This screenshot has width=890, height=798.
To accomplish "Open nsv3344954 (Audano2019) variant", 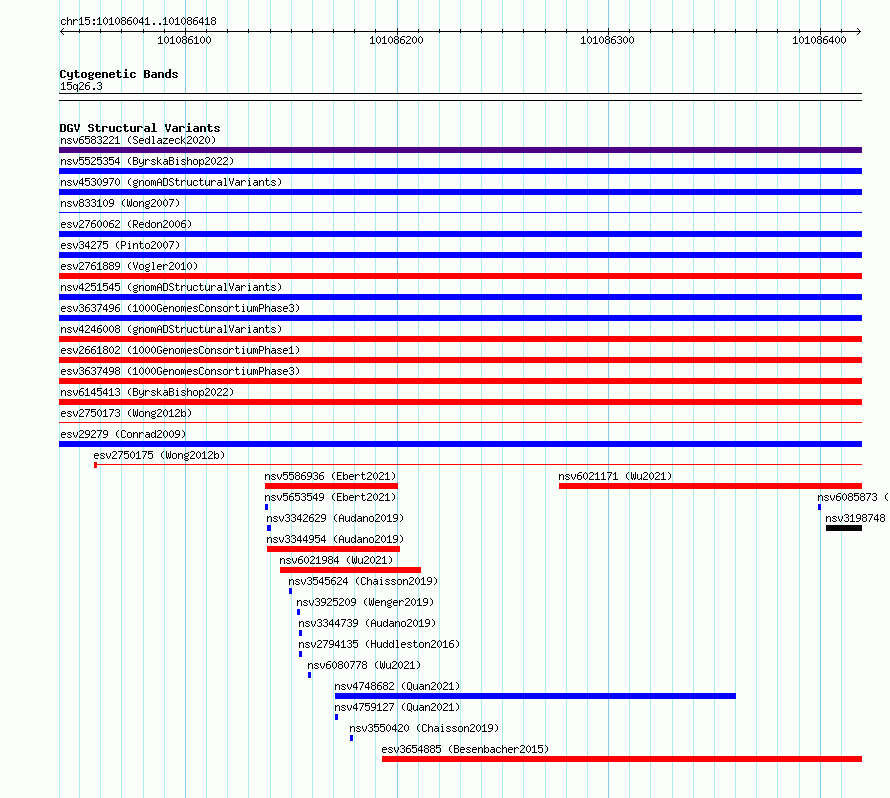I will pyautogui.click(x=335, y=539).
